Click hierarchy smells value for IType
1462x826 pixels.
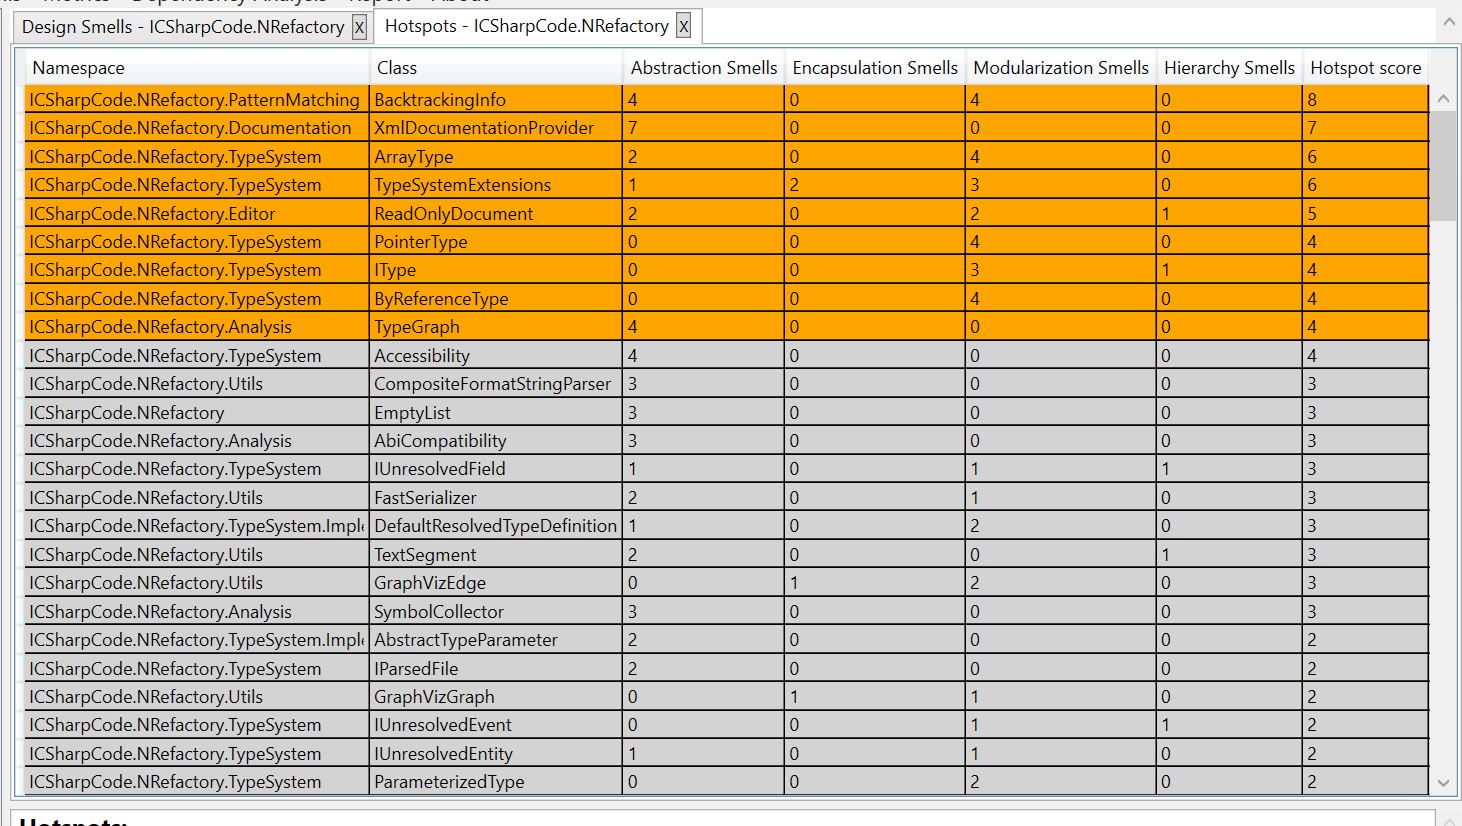click(1229, 270)
